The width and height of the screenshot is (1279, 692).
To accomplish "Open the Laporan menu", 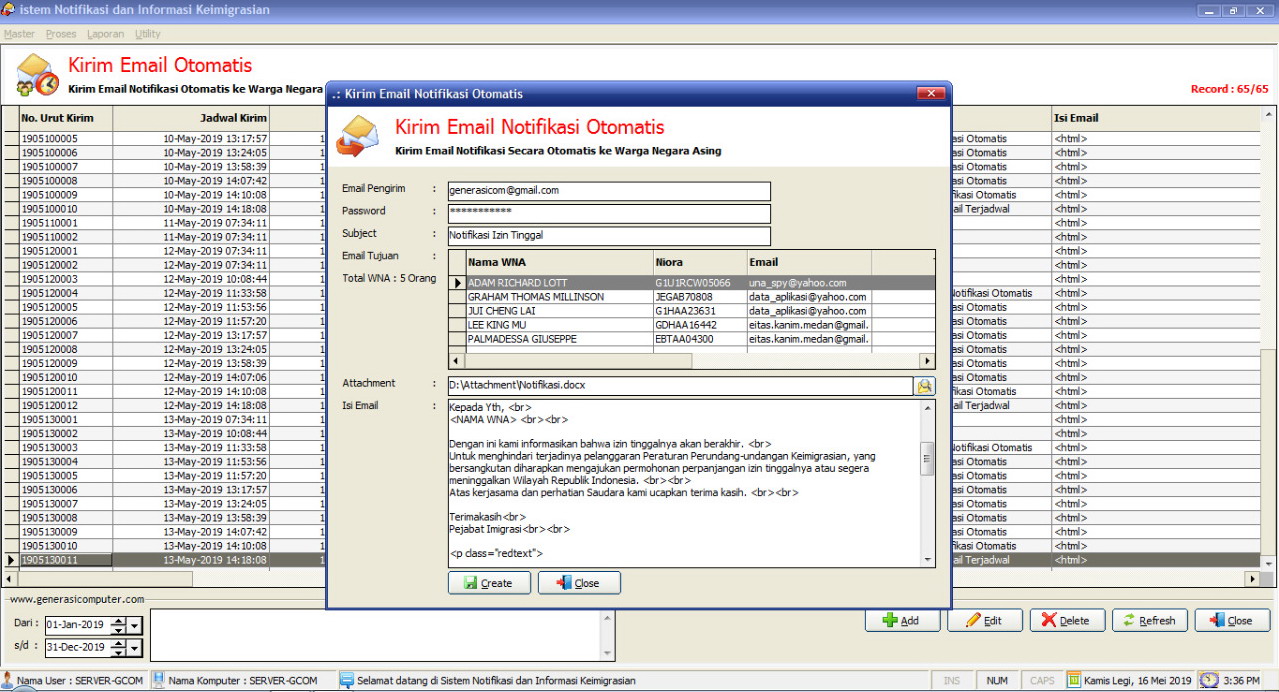I will (105, 34).
